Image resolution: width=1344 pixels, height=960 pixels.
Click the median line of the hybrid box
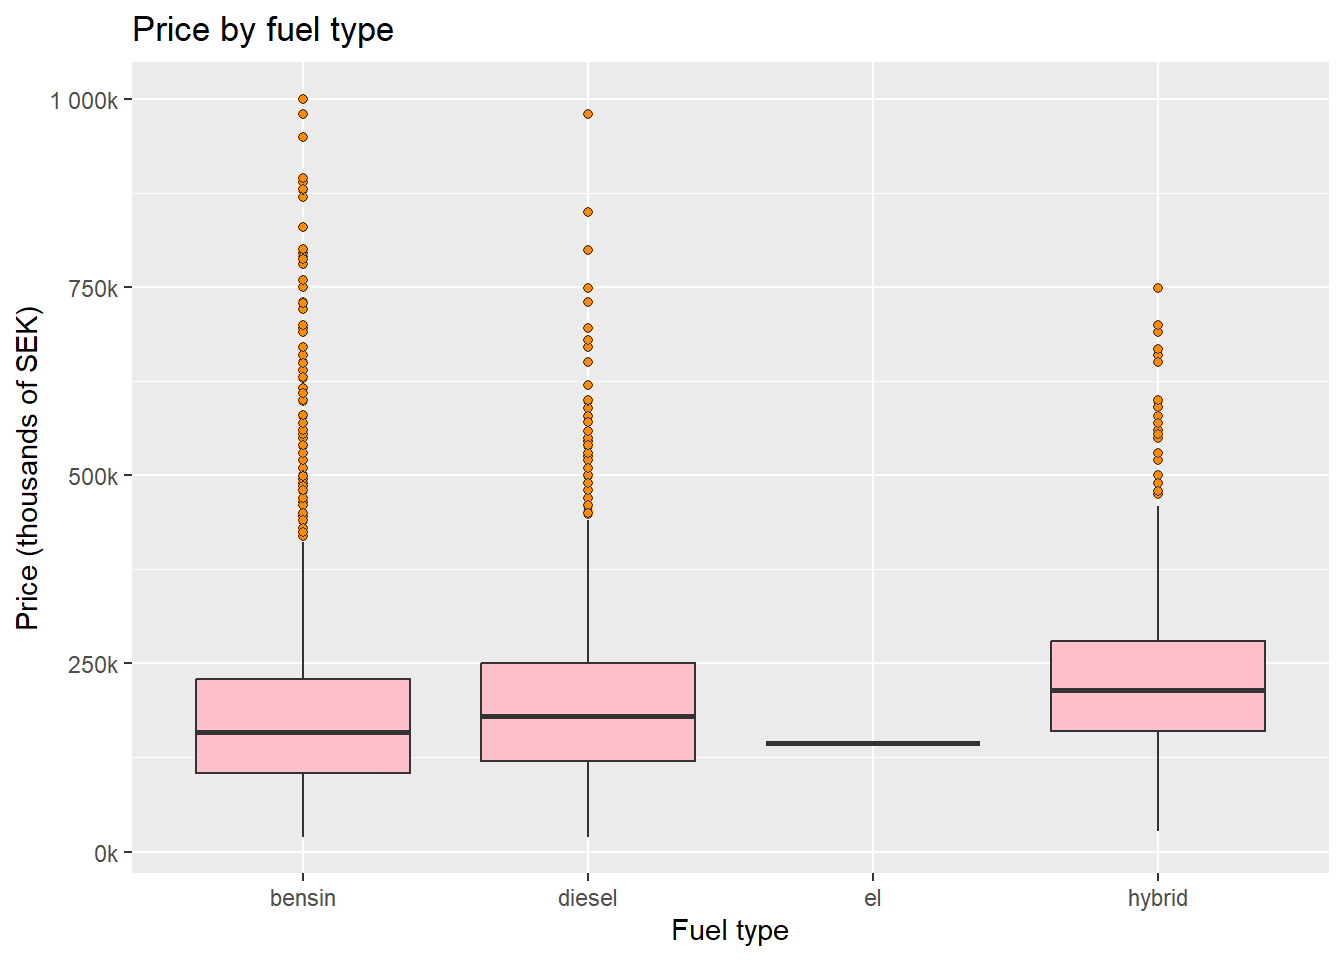[x=1158, y=690]
